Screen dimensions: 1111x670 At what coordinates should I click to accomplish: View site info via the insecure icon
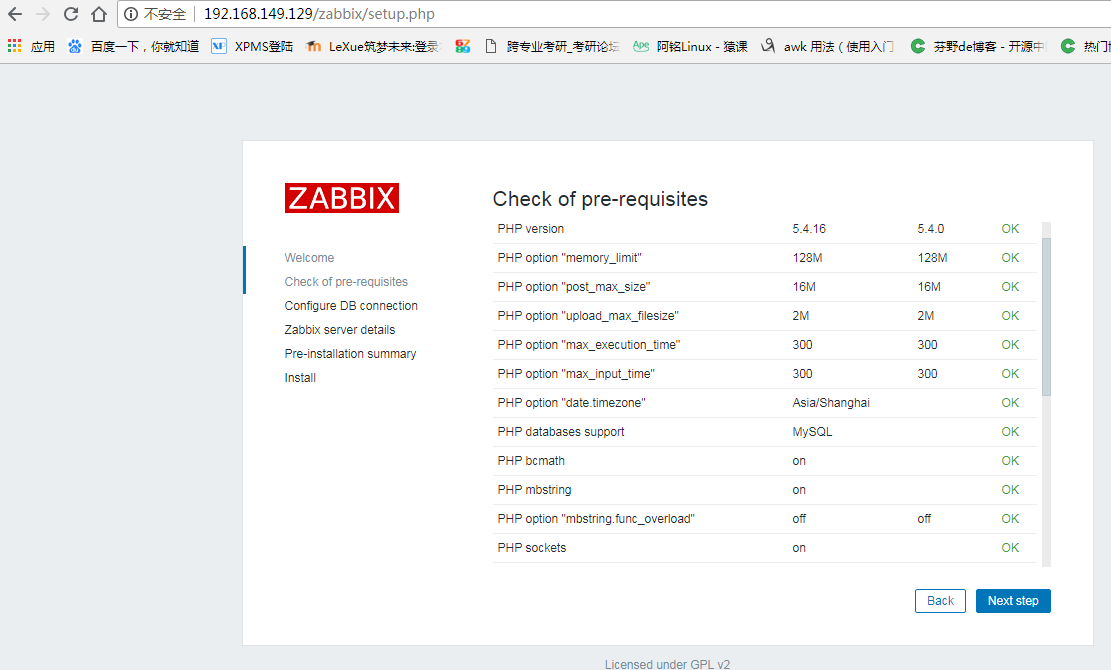(x=131, y=14)
